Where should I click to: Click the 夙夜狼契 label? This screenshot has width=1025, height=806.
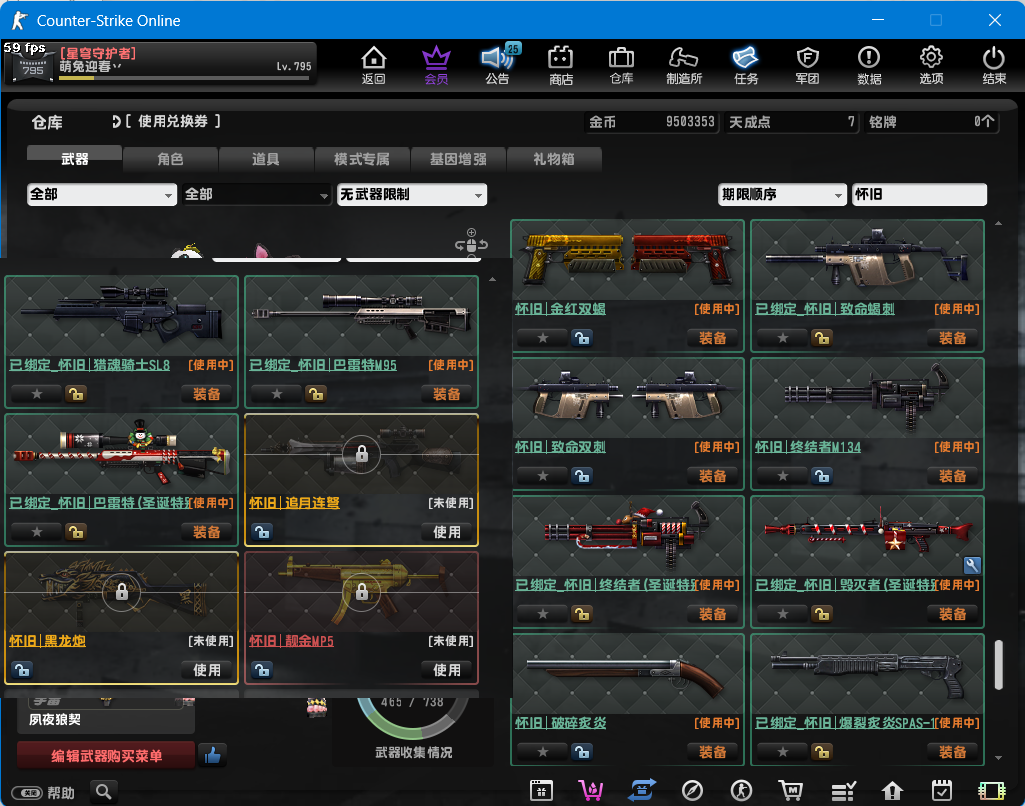point(55,720)
